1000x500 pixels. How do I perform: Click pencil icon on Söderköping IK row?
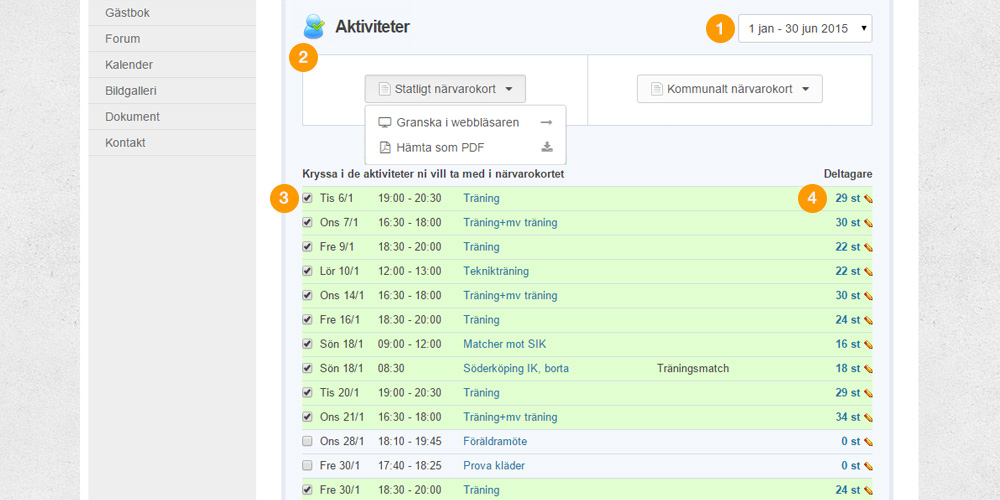tap(868, 369)
